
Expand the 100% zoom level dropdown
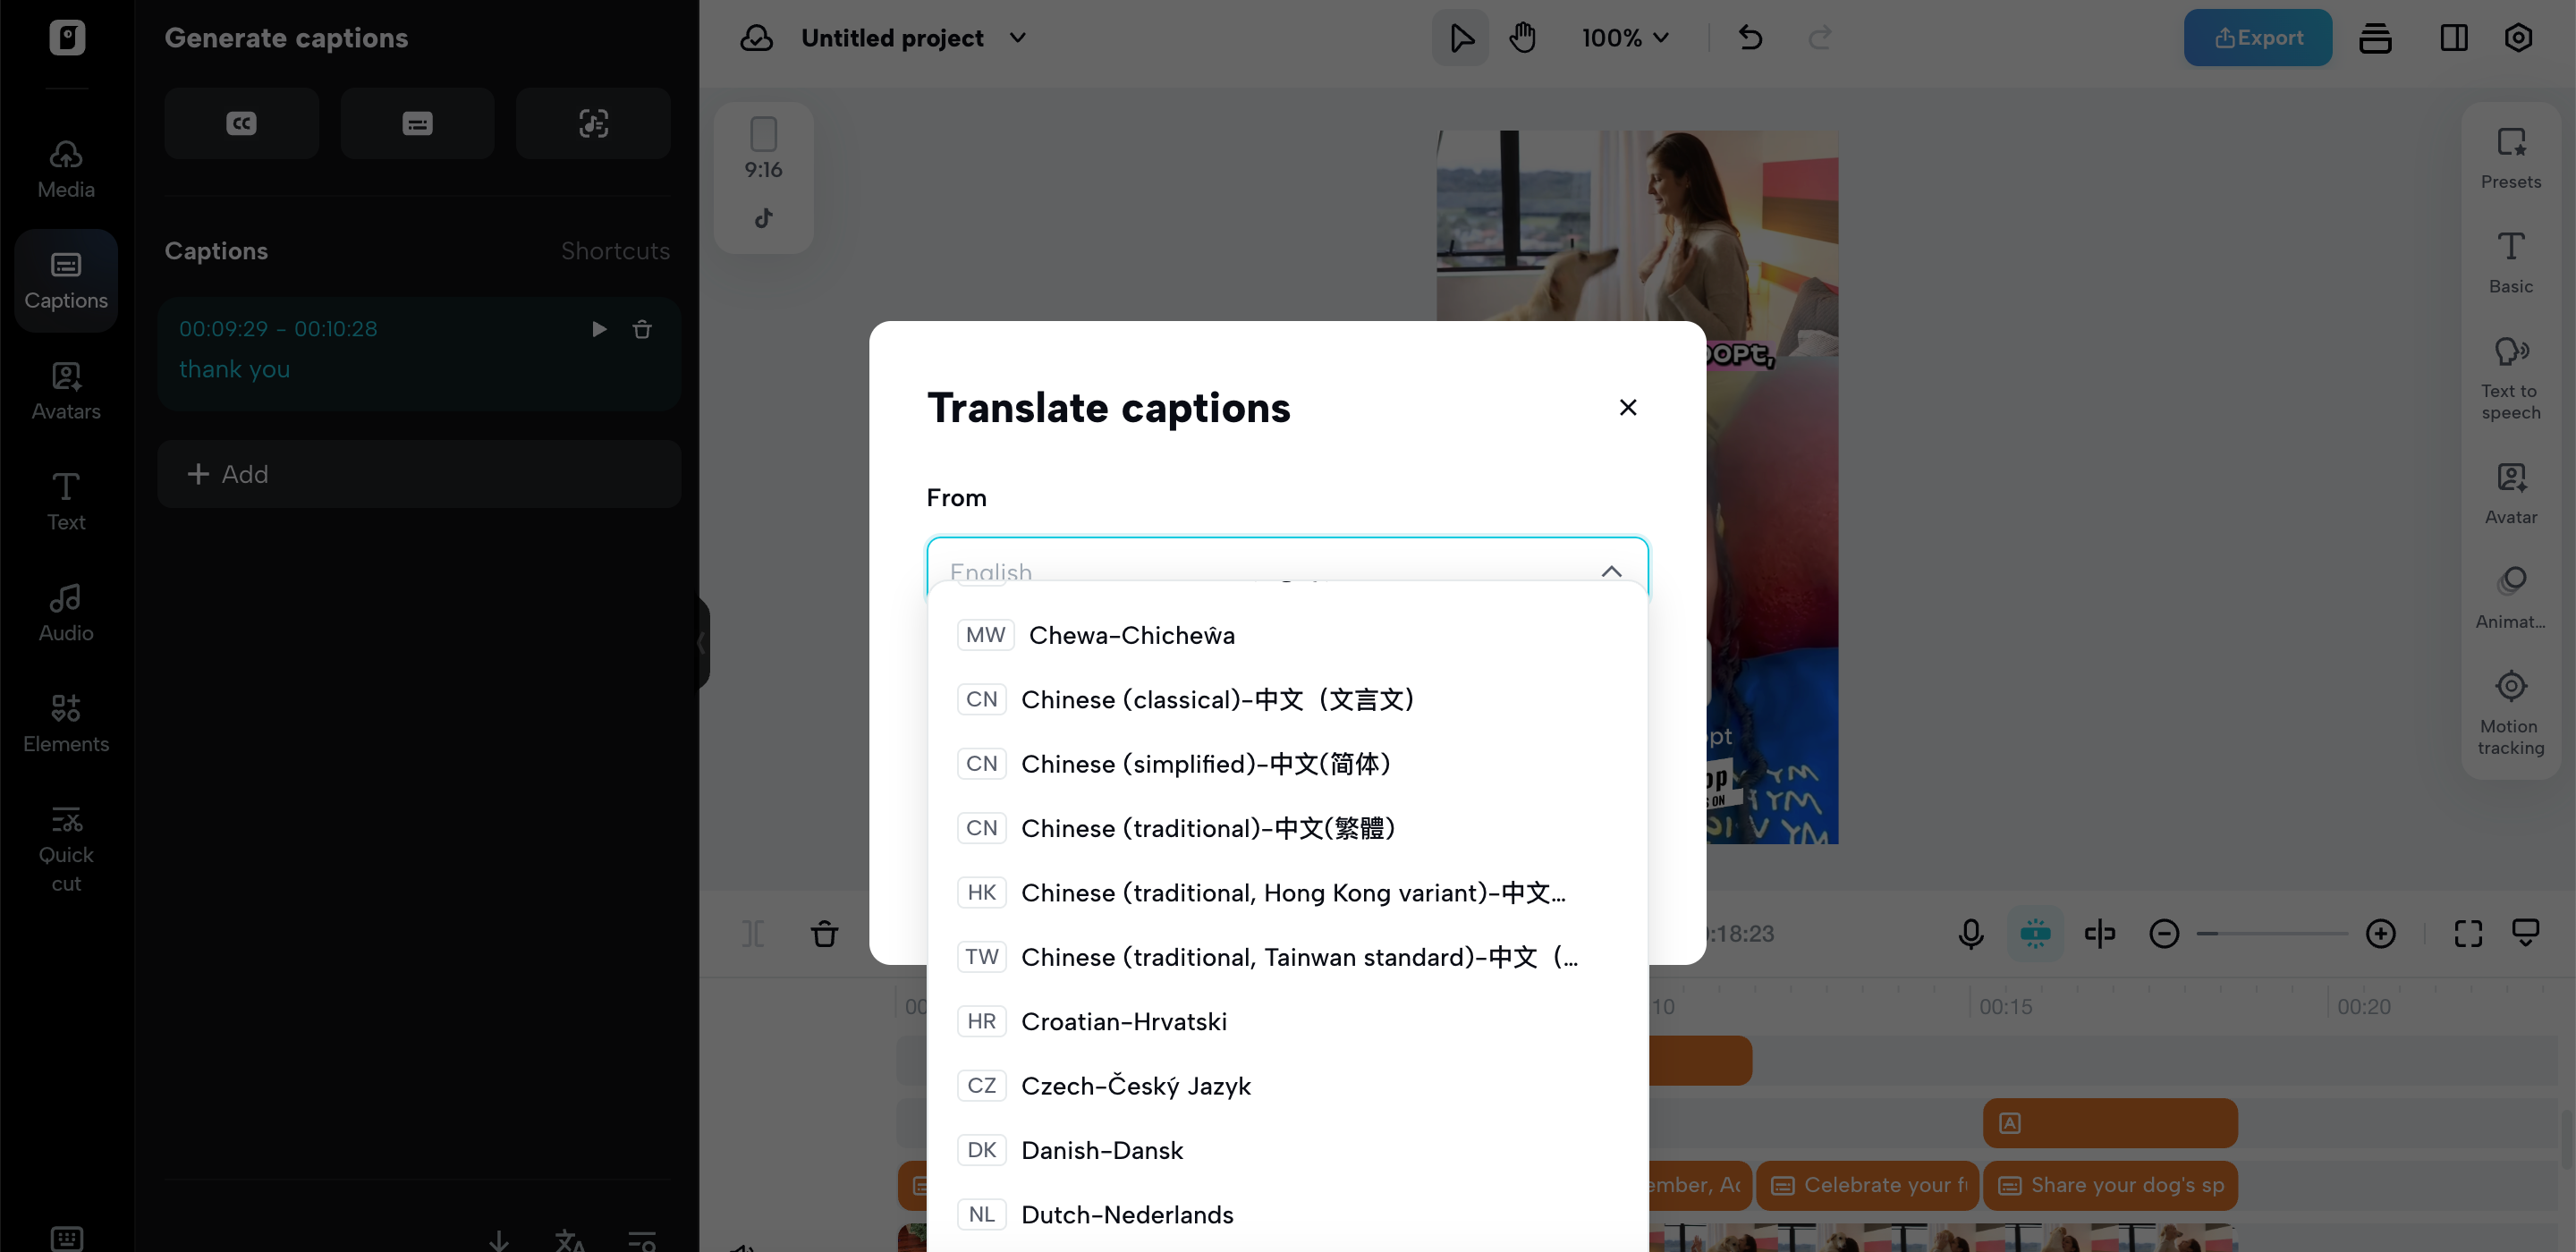point(1624,38)
